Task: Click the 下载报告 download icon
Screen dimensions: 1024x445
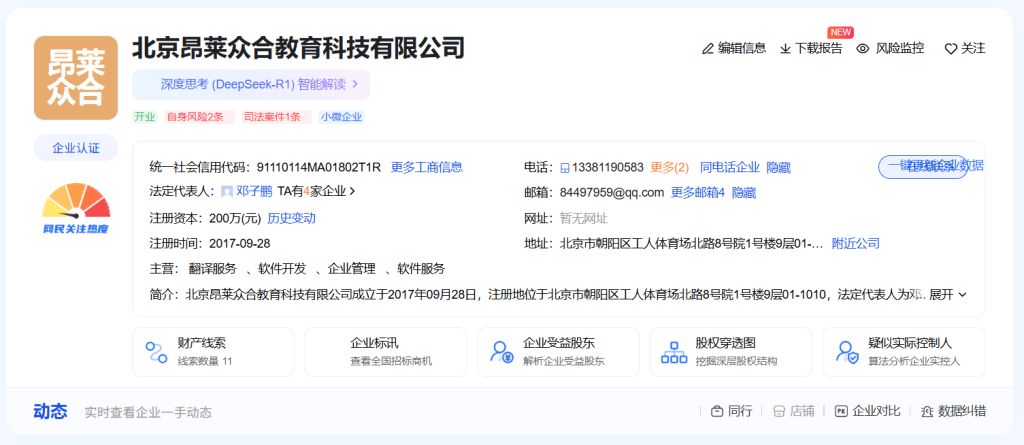Action: click(786, 48)
